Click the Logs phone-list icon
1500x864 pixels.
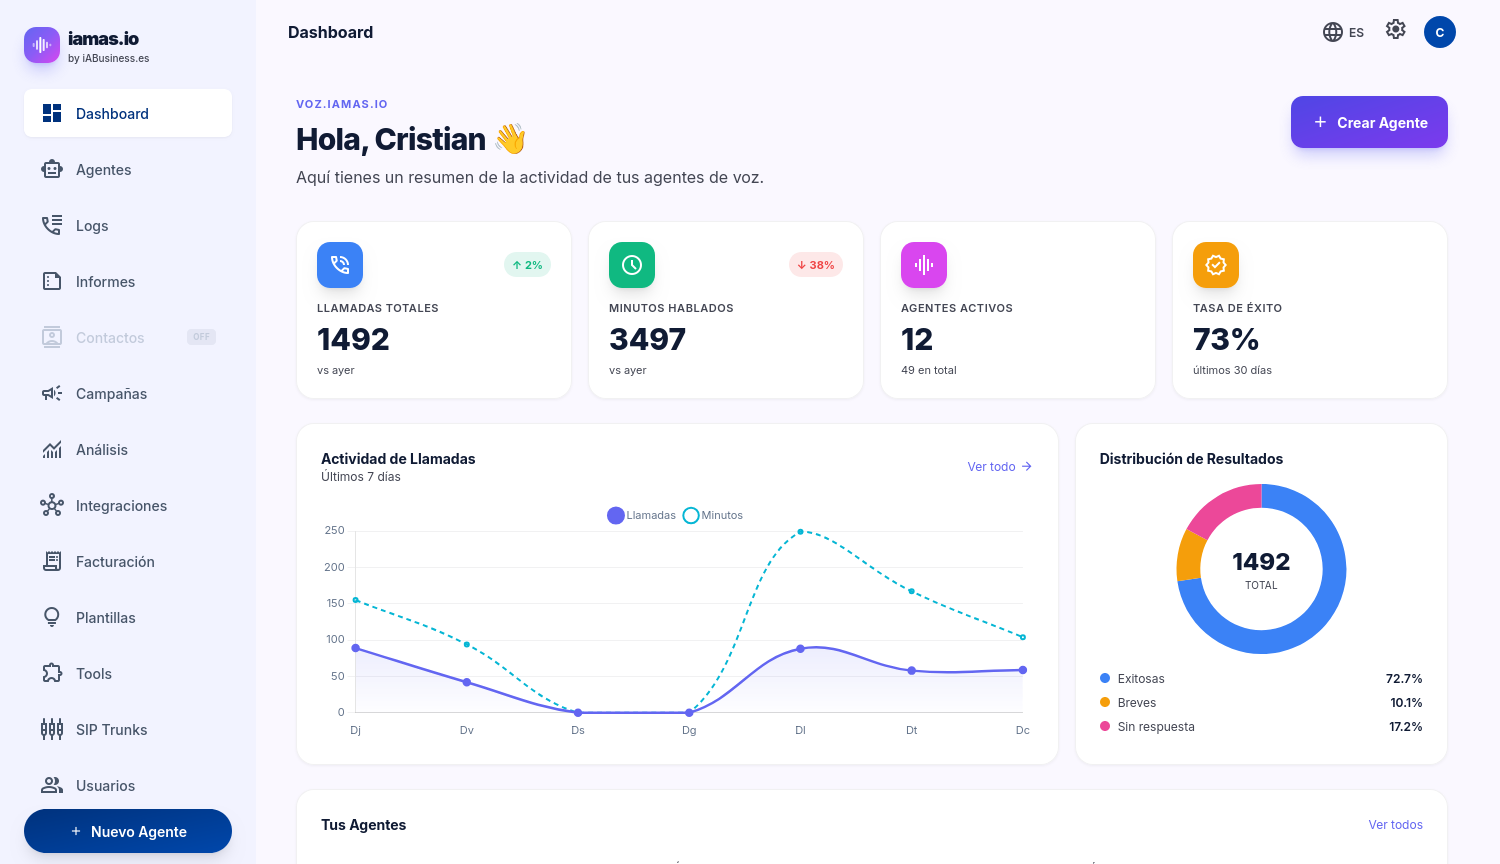click(x=52, y=225)
